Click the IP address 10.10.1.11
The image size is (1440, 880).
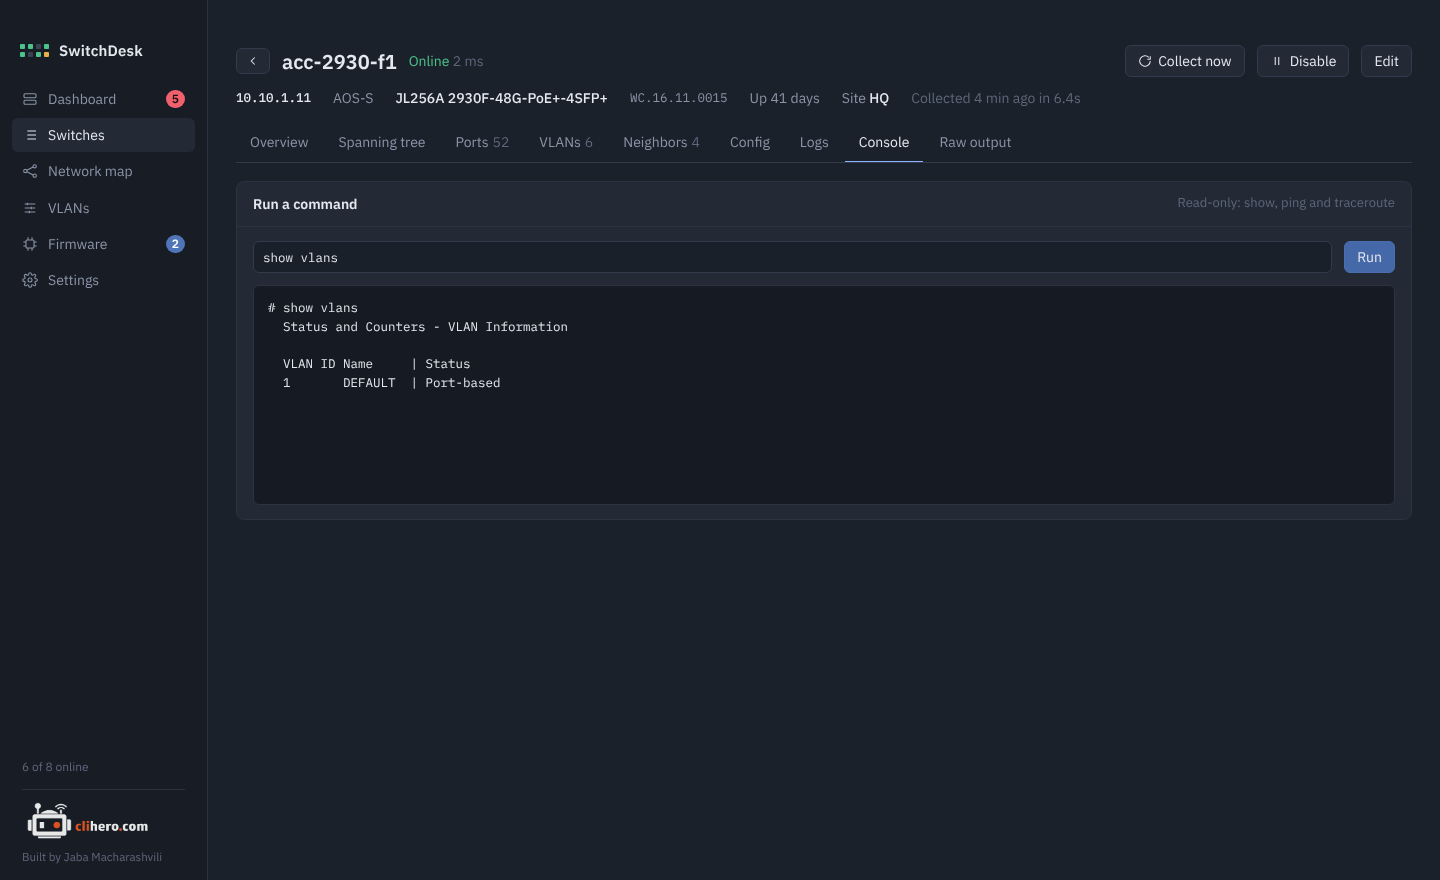pos(273,98)
